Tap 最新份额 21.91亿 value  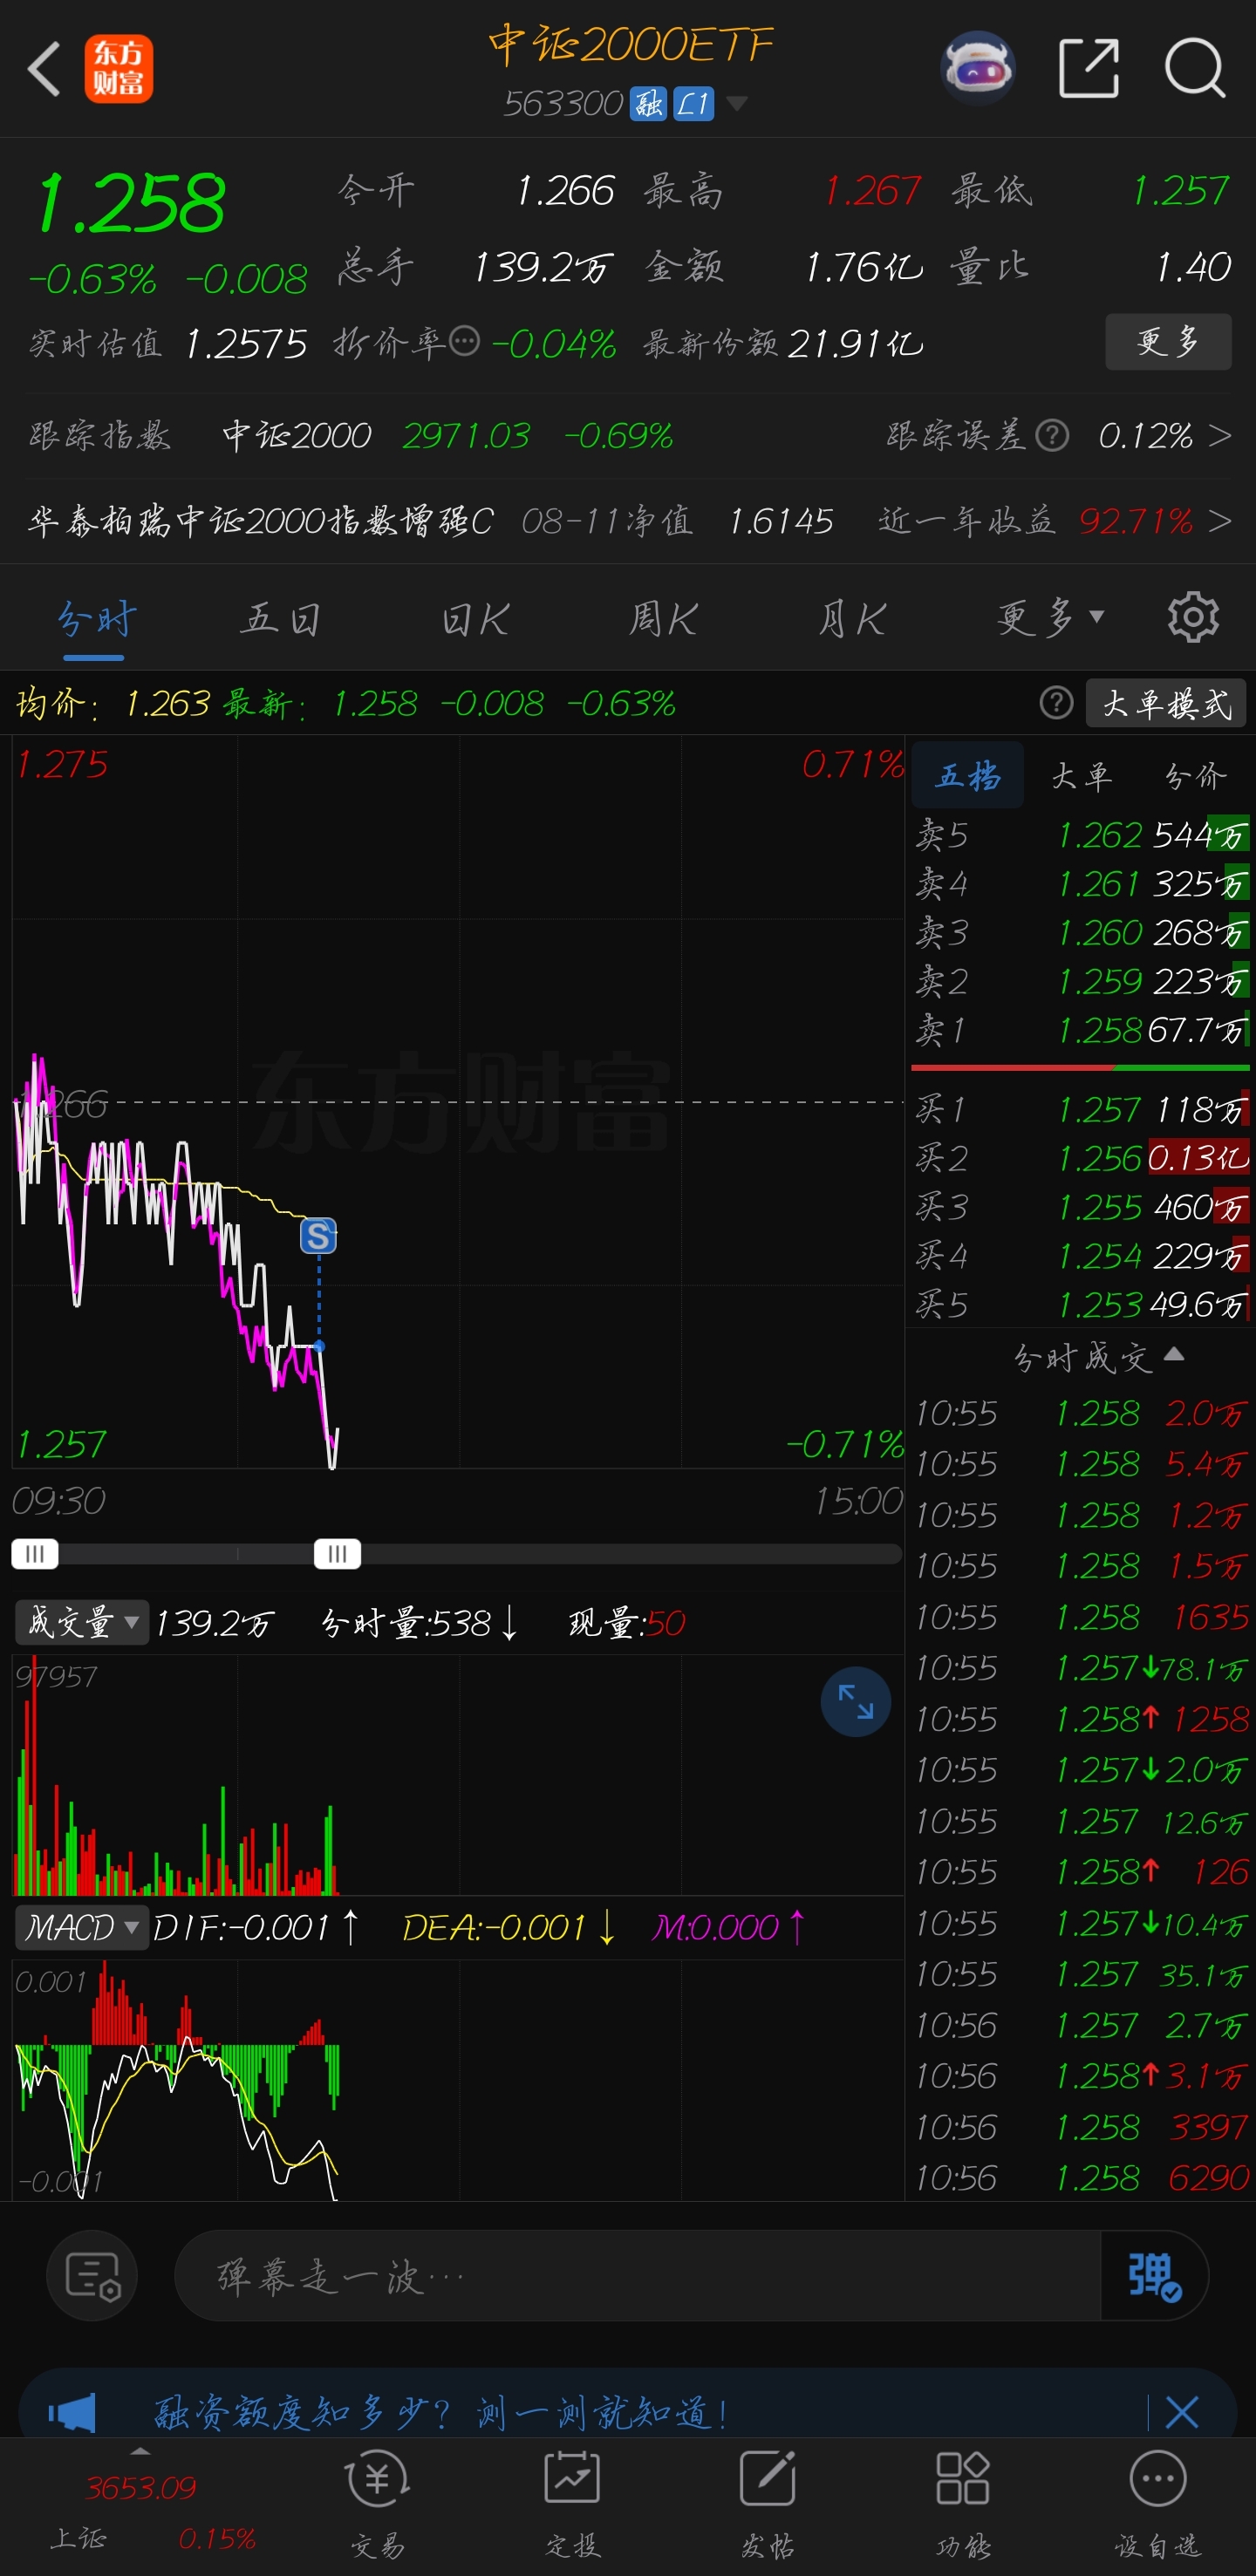855,344
